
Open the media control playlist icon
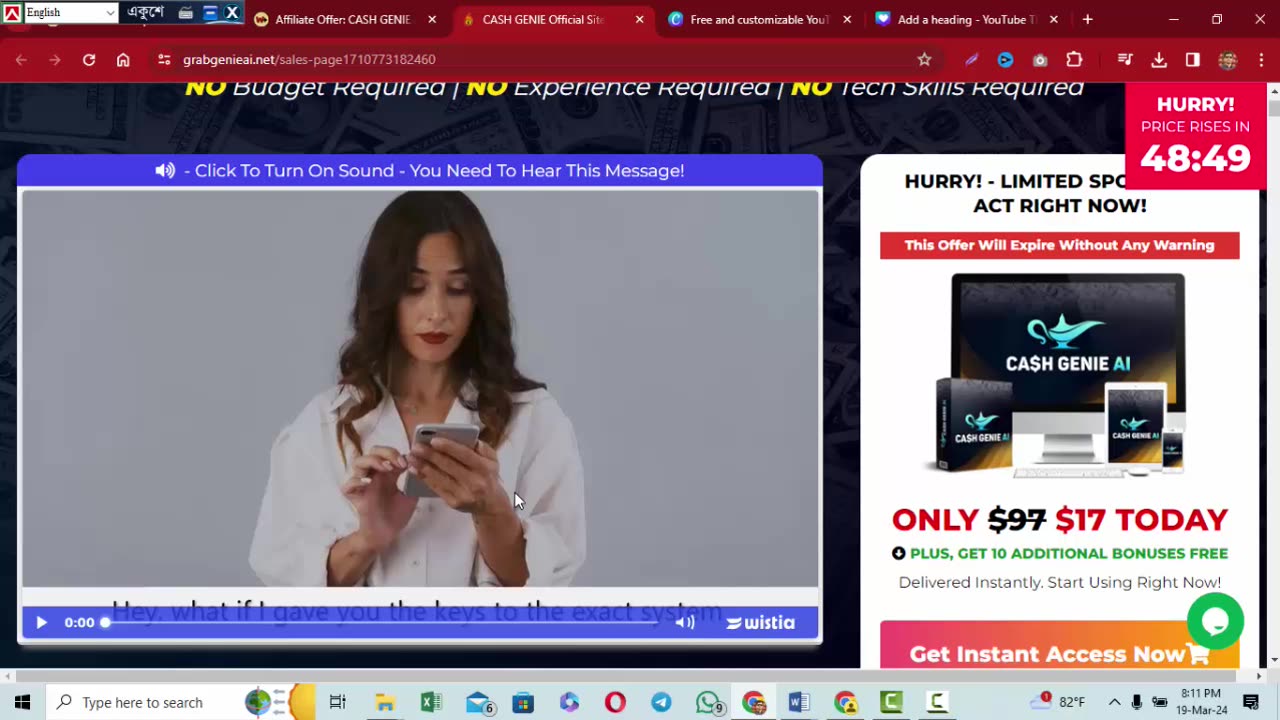click(1125, 60)
